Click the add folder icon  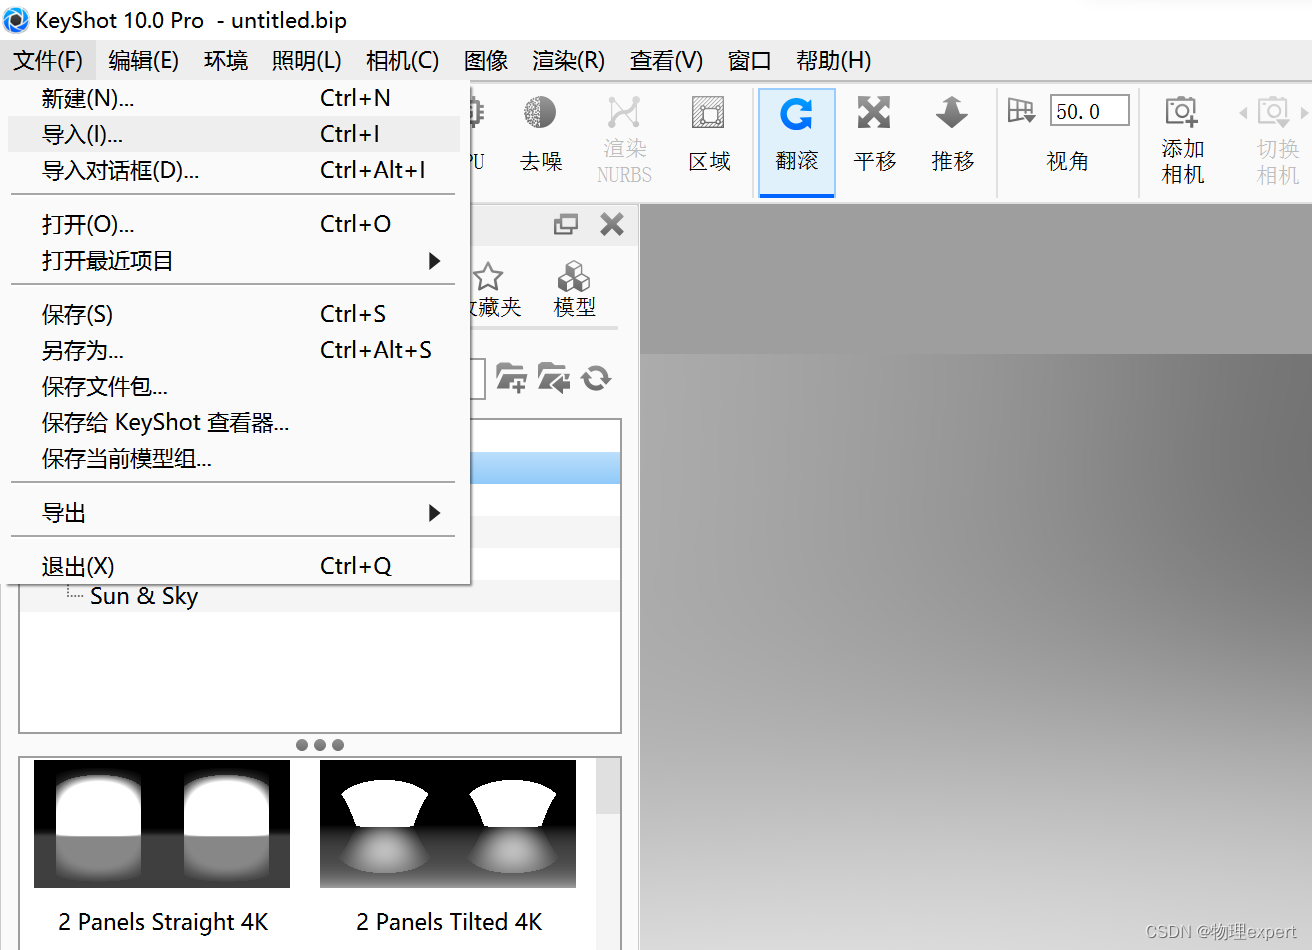pos(512,378)
